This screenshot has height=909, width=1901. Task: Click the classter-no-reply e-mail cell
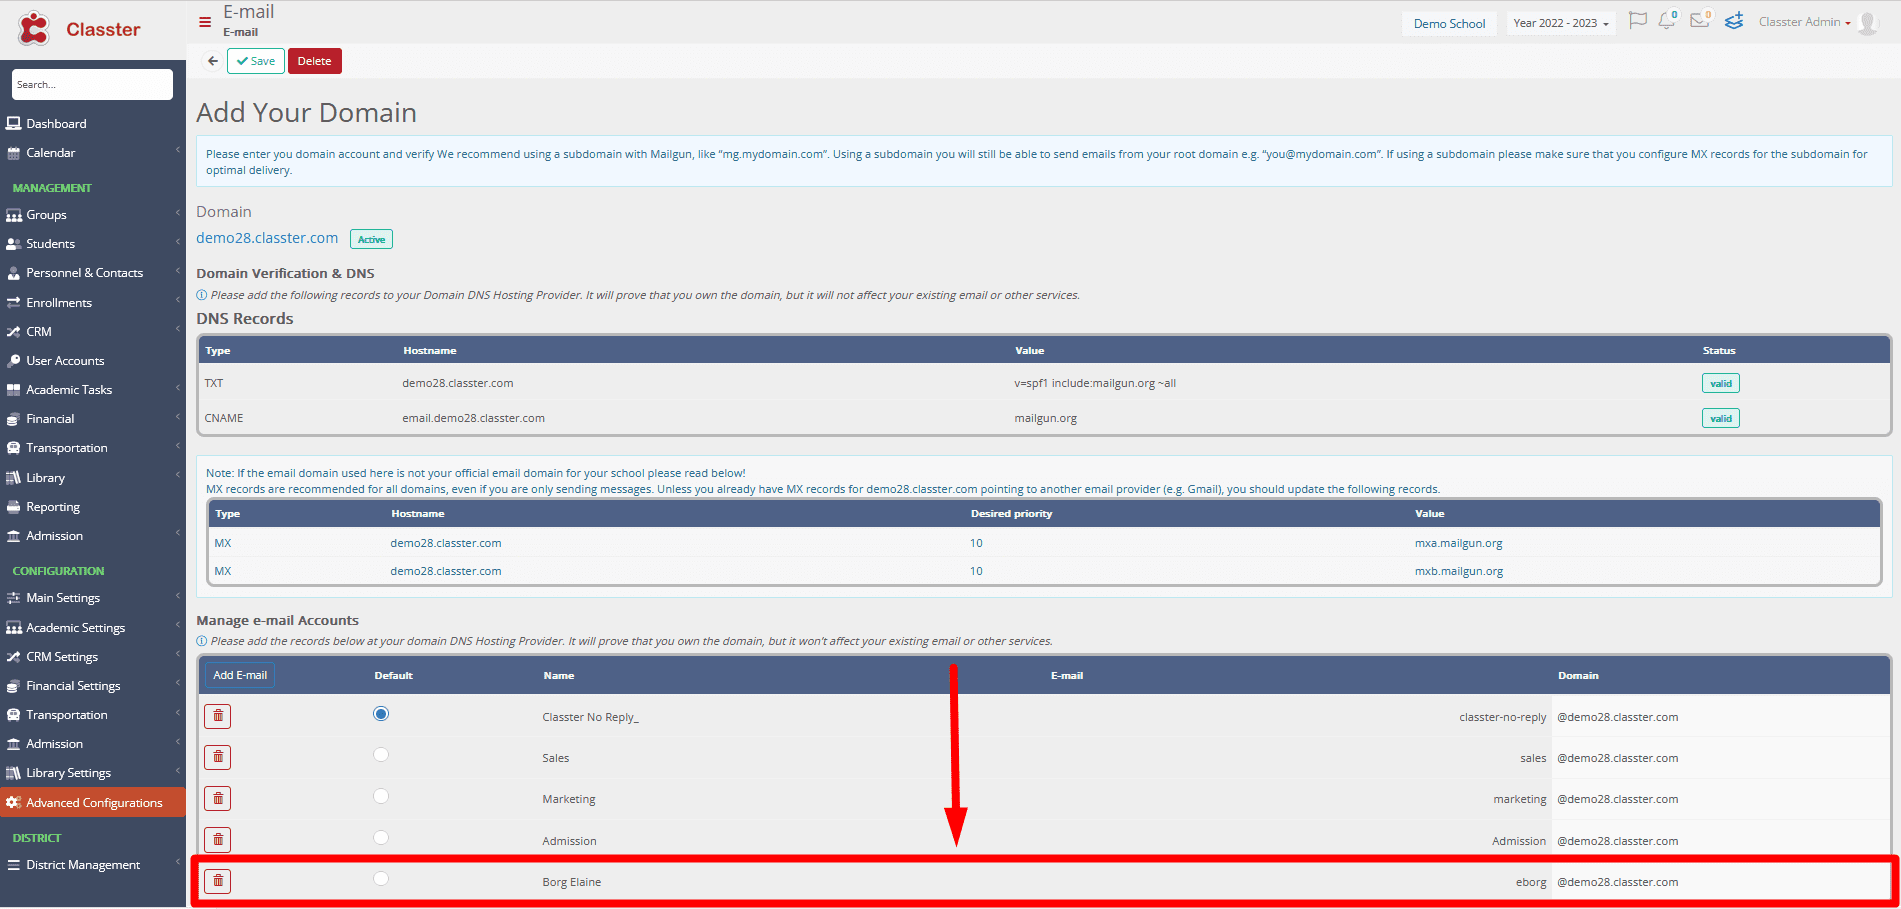1502,717
